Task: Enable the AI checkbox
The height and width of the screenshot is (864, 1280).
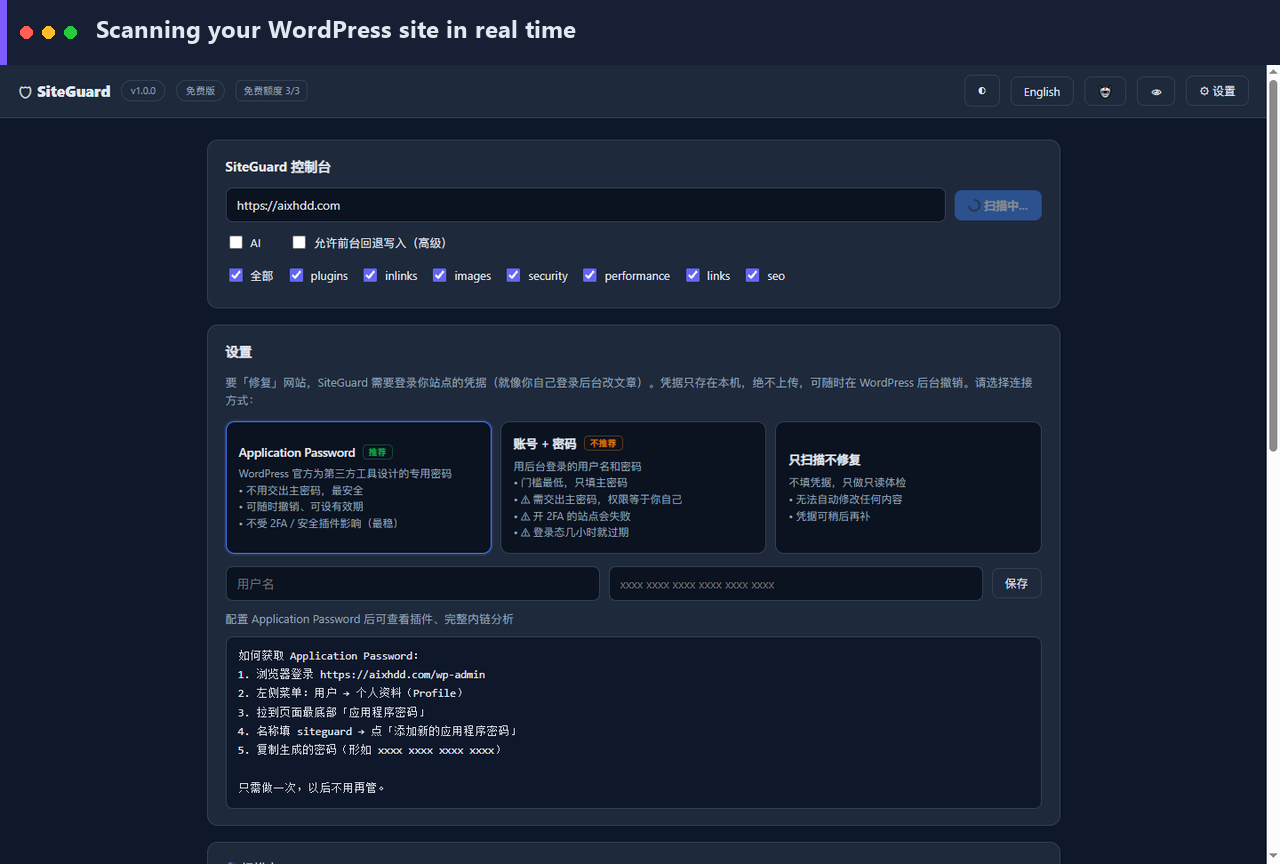Action: [x=236, y=242]
